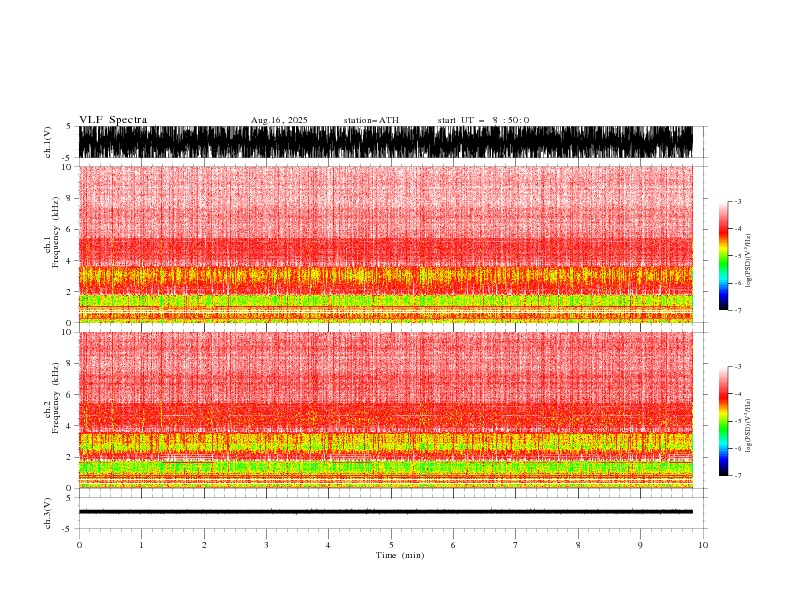Click the "VLF Spectra" plot title
The width and height of the screenshot is (792, 612).
(113, 120)
